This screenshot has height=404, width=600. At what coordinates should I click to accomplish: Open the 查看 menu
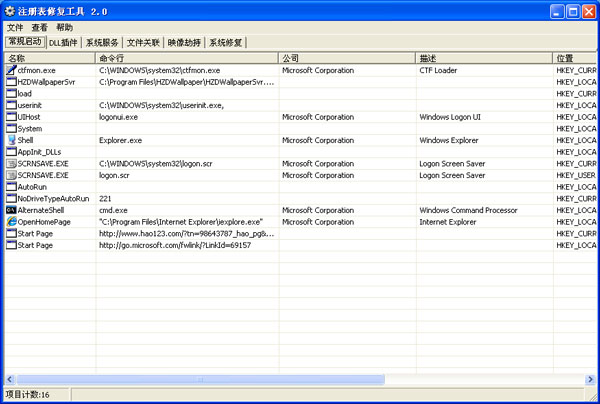tap(39, 28)
